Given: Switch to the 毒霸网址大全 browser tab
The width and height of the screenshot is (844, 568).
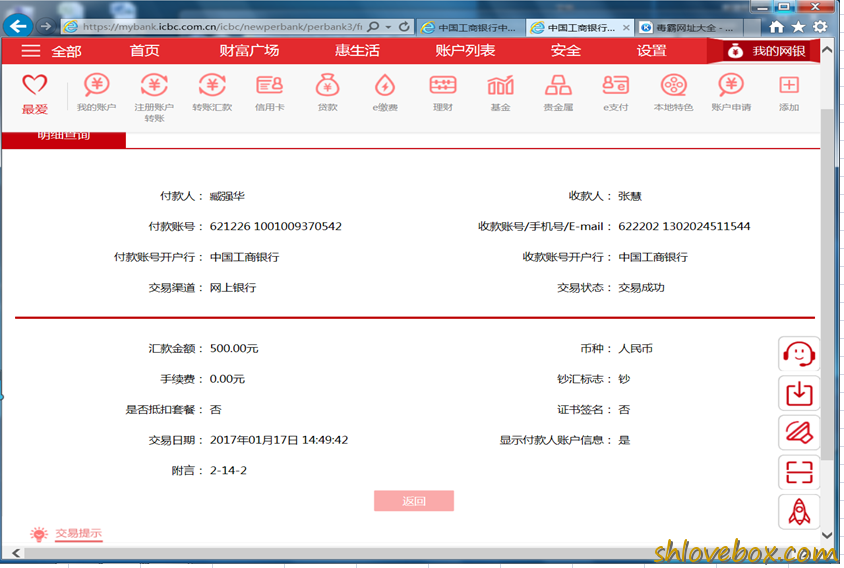Looking at the screenshot, I should [x=690, y=27].
